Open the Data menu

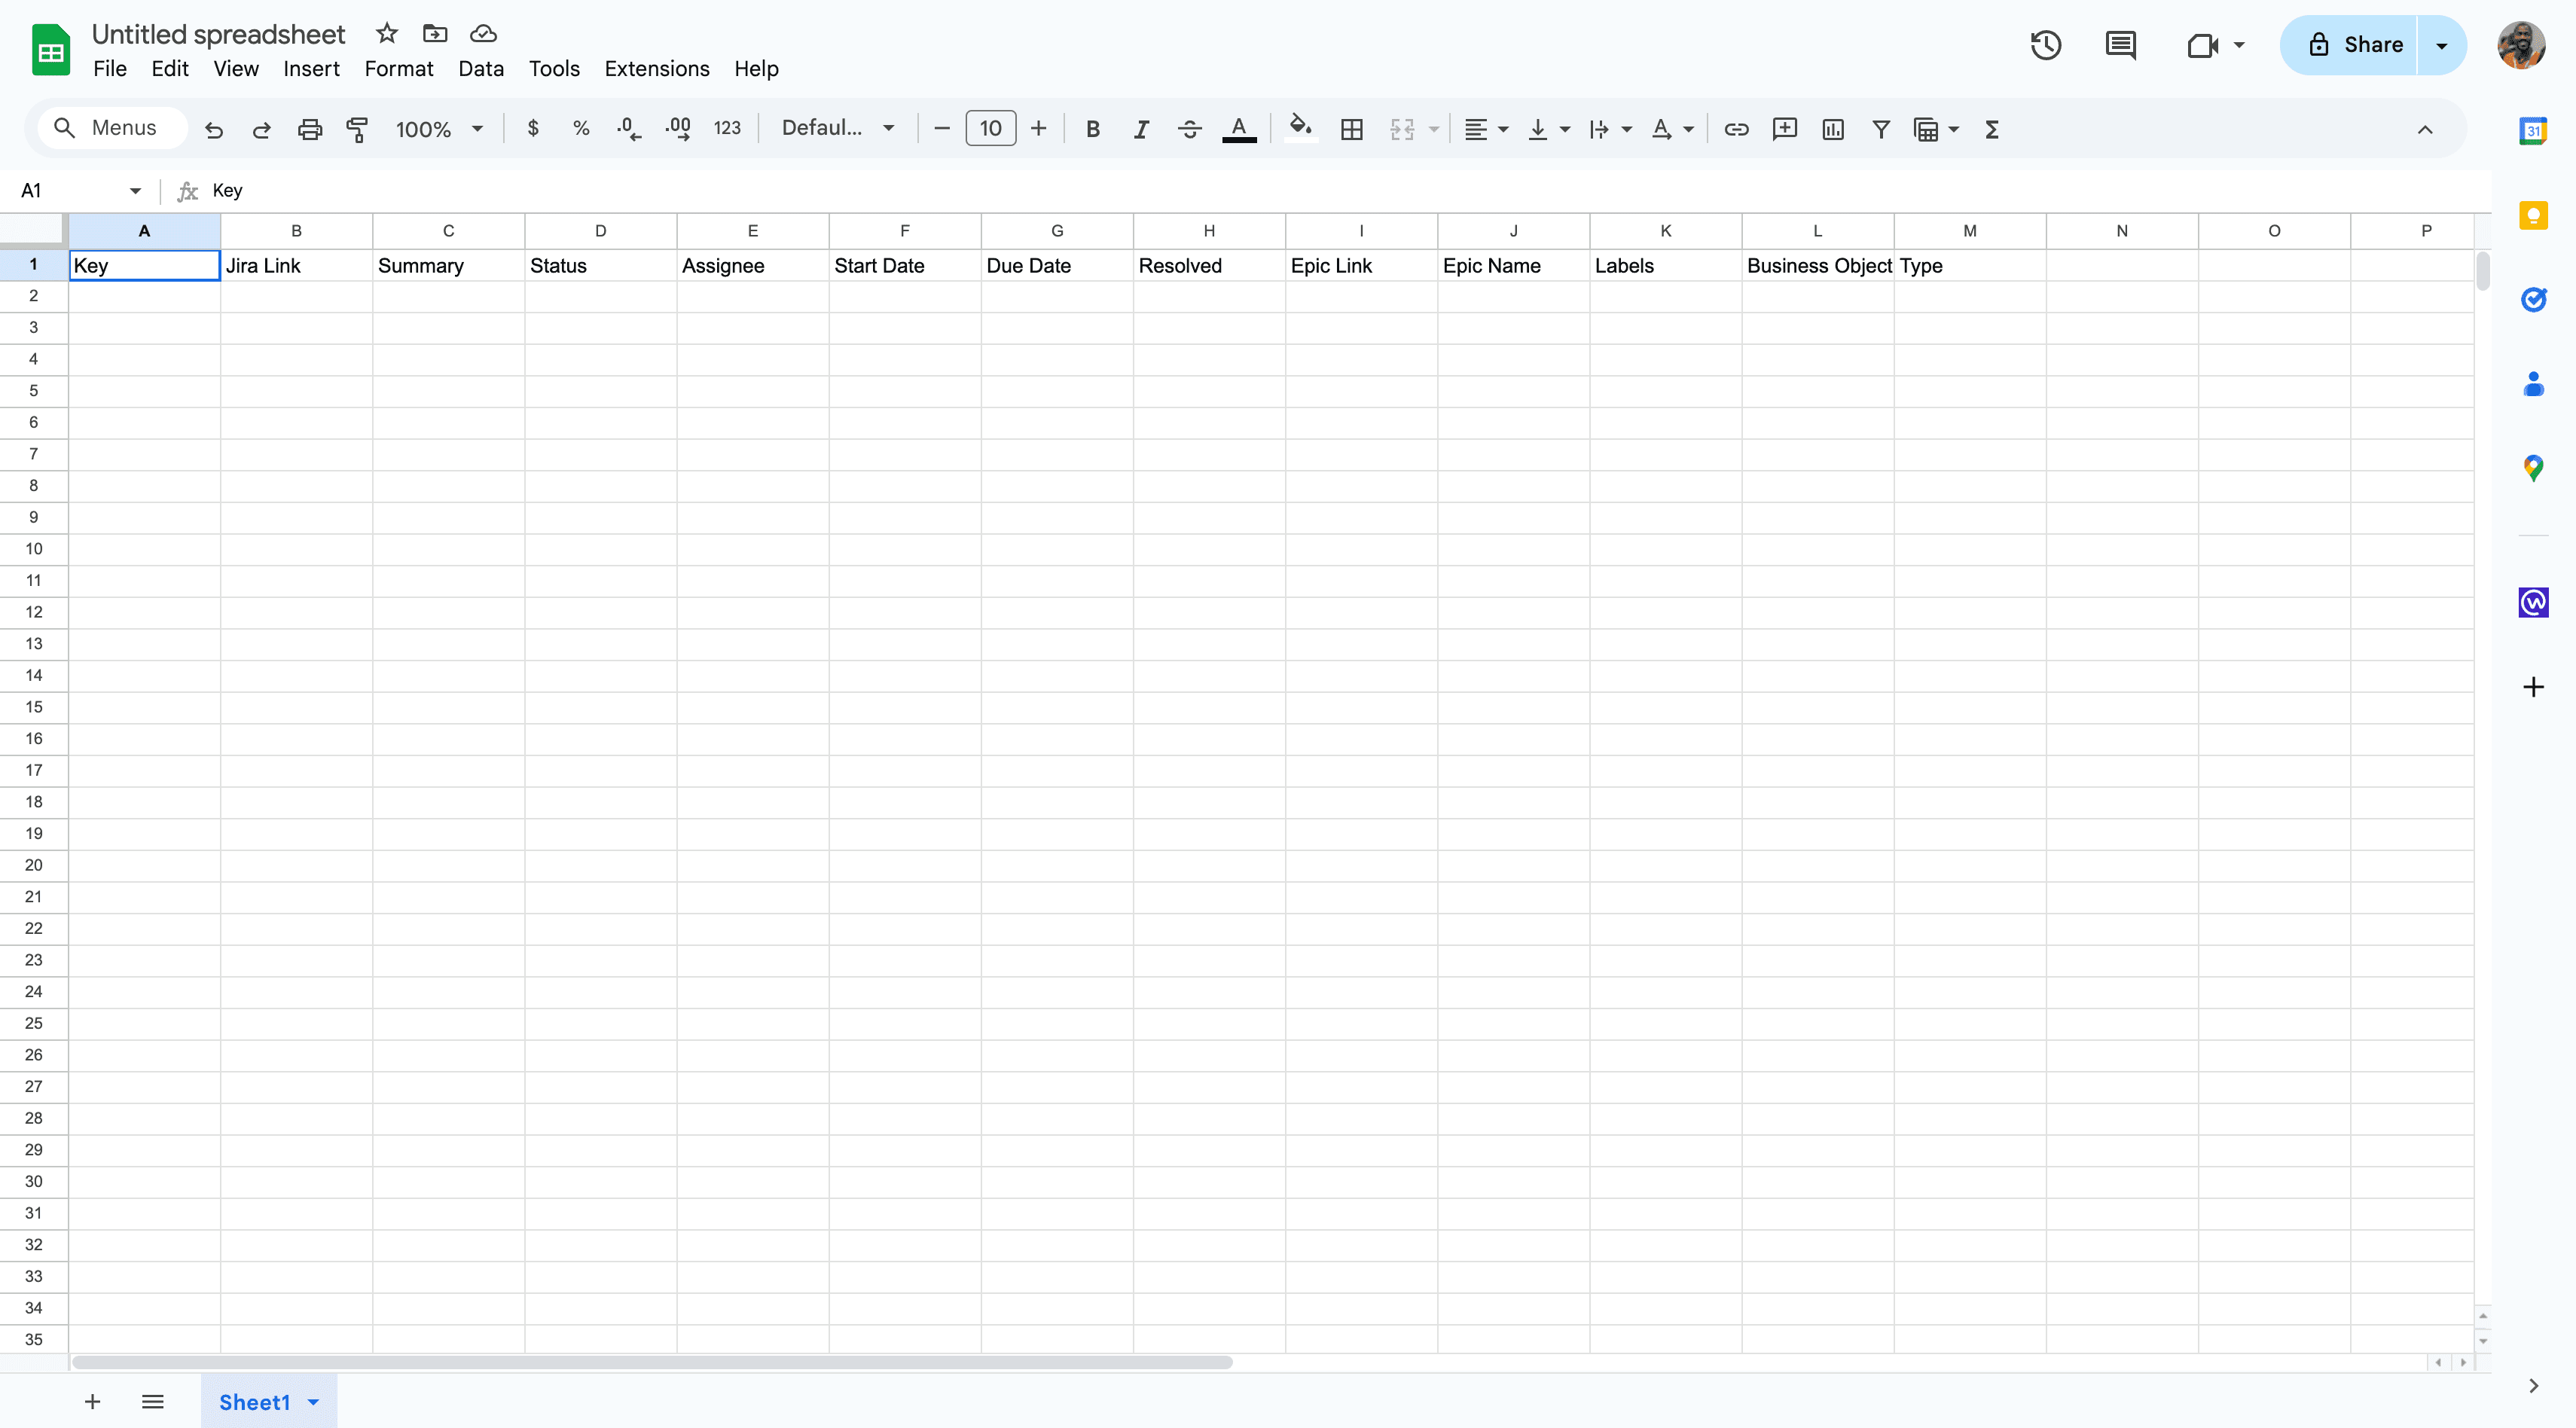click(x=481, y=69)
